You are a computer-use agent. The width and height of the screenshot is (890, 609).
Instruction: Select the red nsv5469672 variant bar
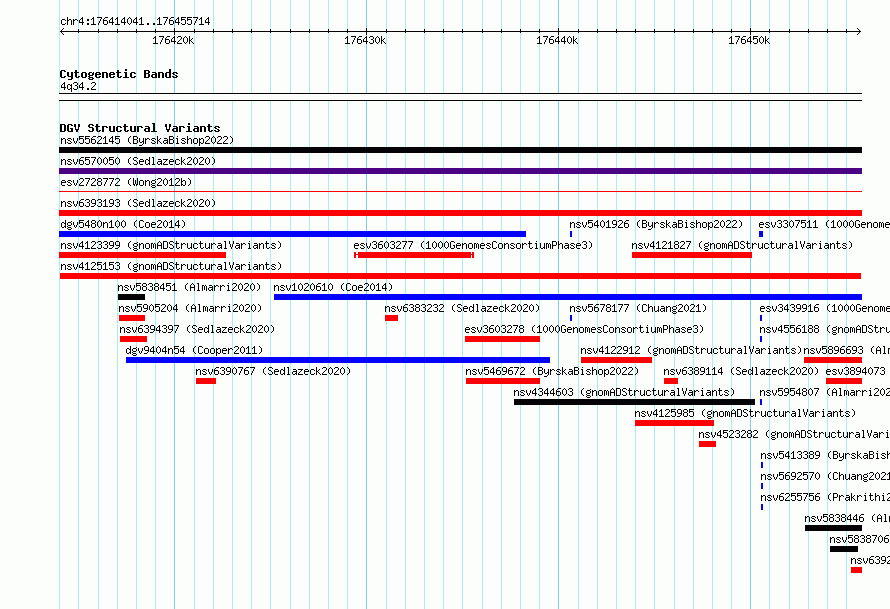[x=503, y=381]
